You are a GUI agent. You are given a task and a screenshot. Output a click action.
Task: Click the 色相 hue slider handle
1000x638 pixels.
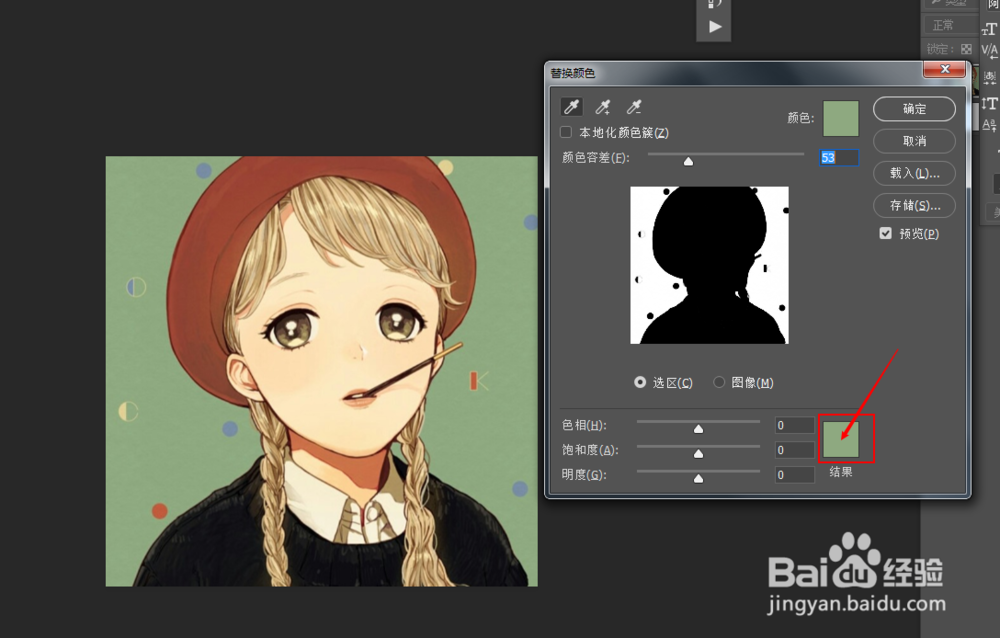click(698, 429)
